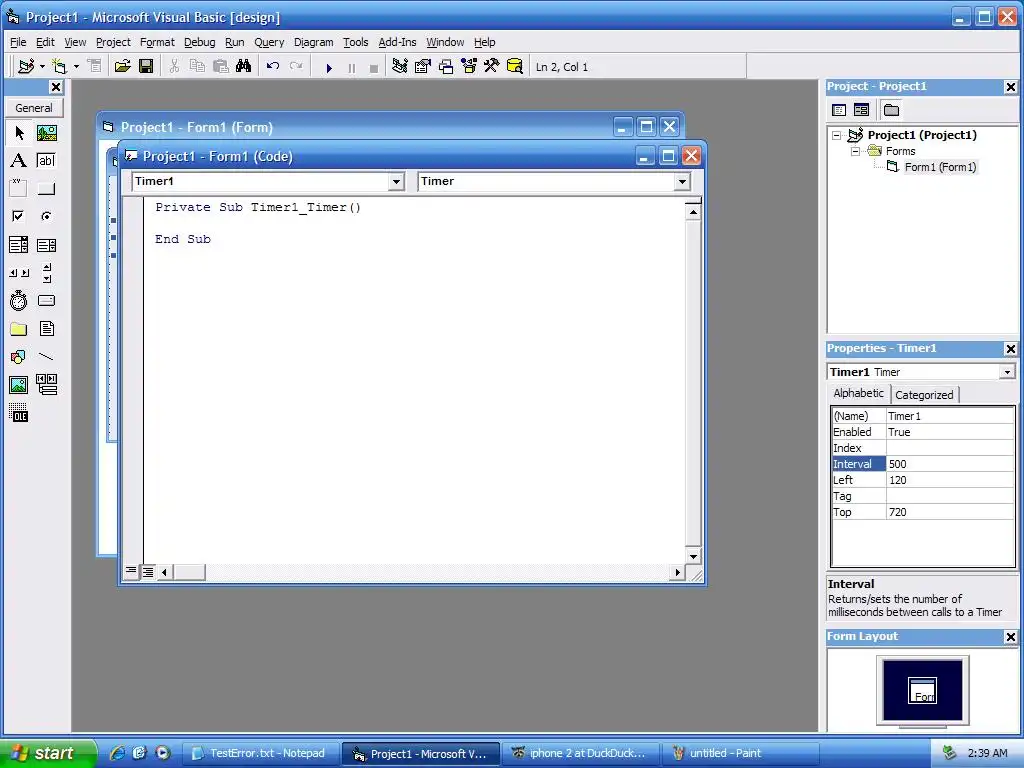Select the Timer control tool
This screenshot has width=1024, height=768.
(x=19, y=300)
